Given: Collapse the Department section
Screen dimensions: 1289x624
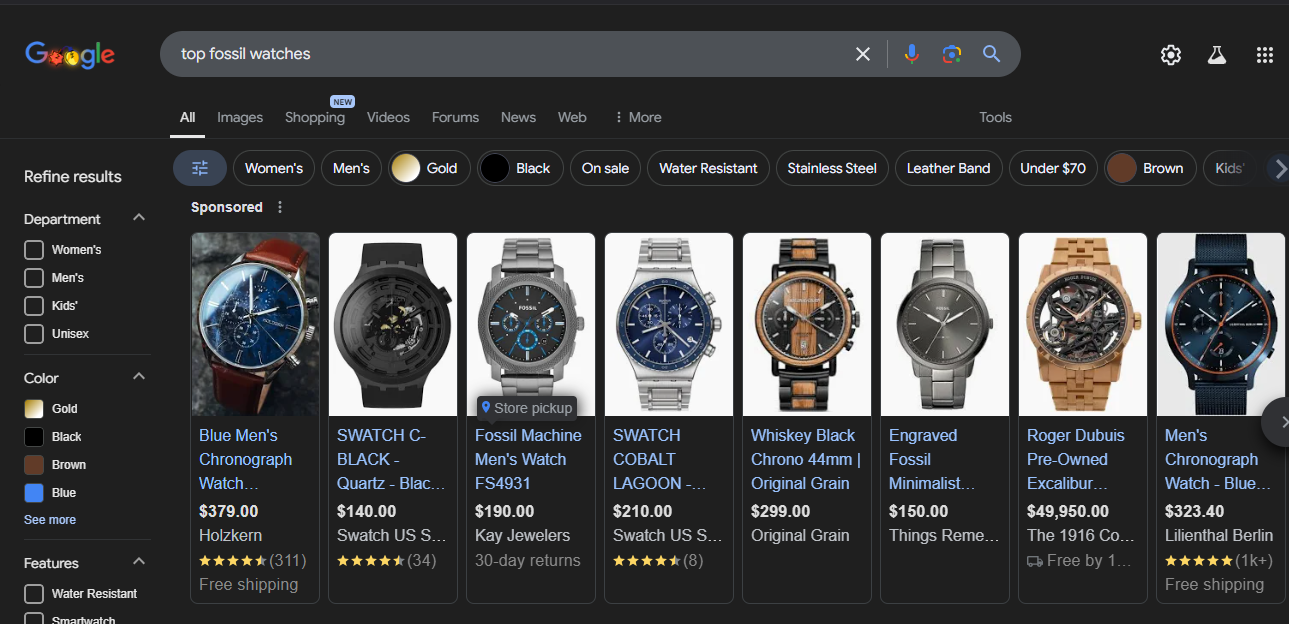Looking at the screenshot, I should (139, 218).
